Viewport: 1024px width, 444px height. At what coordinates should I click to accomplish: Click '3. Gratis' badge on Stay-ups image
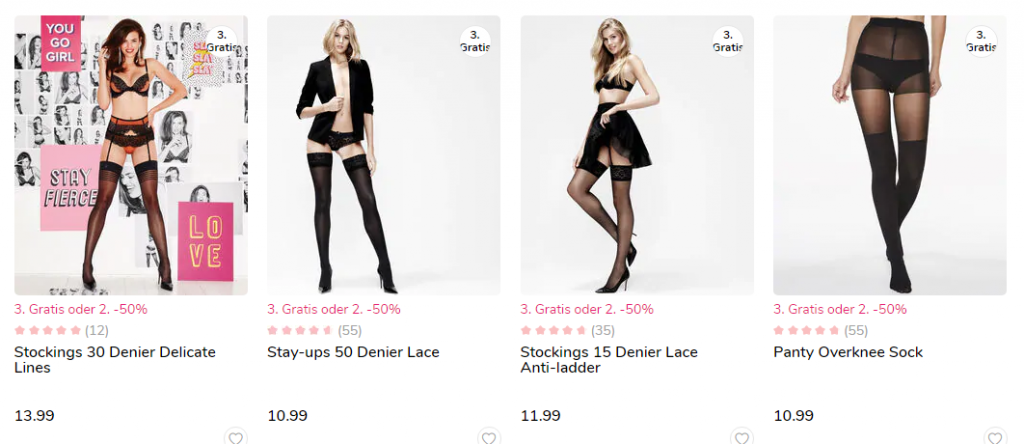pos(475,41)
